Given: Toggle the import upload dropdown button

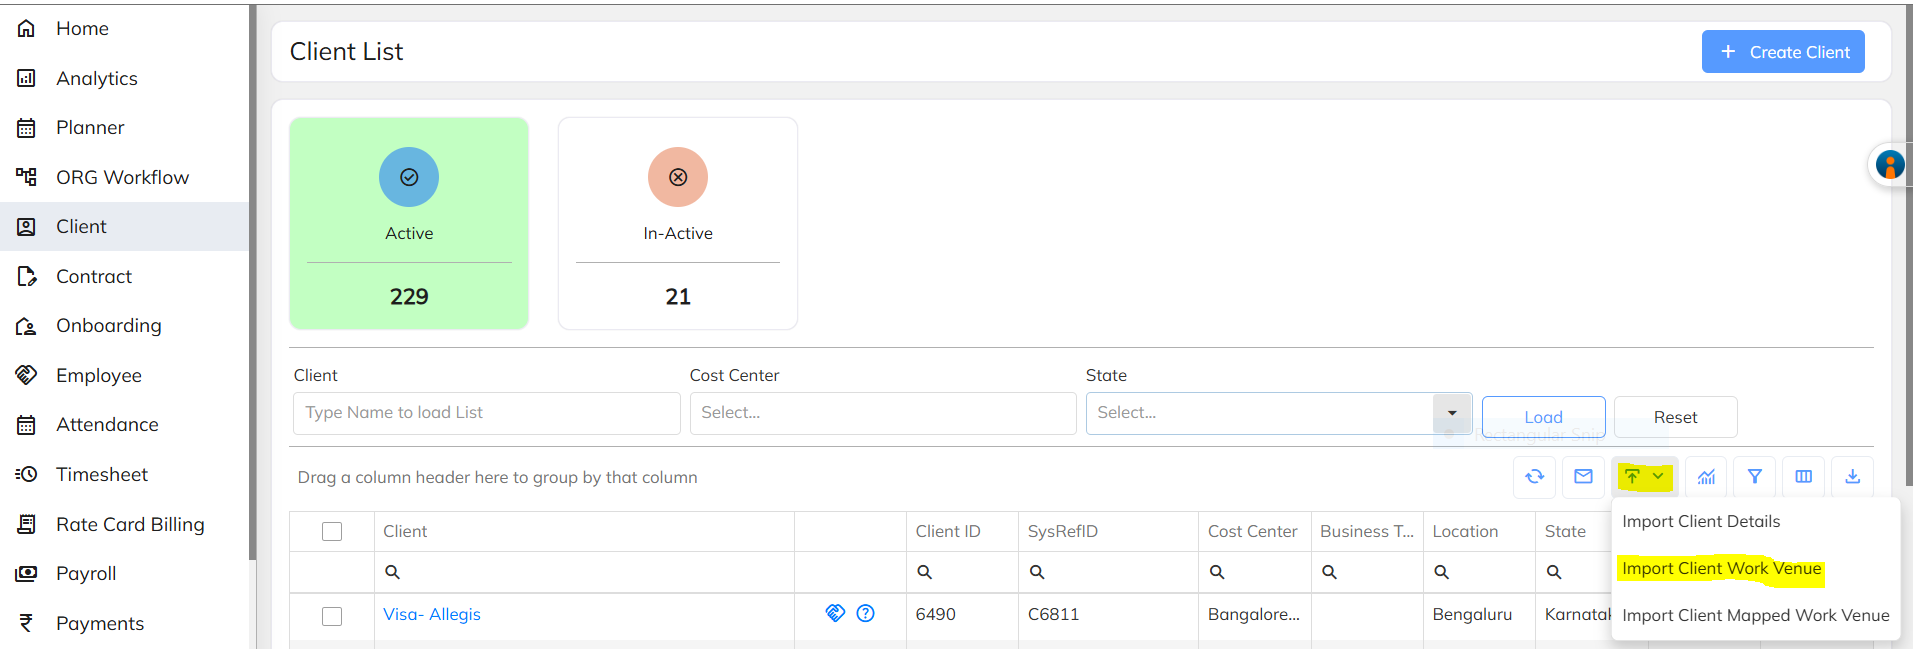Looking at the screenshot, I should coord(1644,477).
